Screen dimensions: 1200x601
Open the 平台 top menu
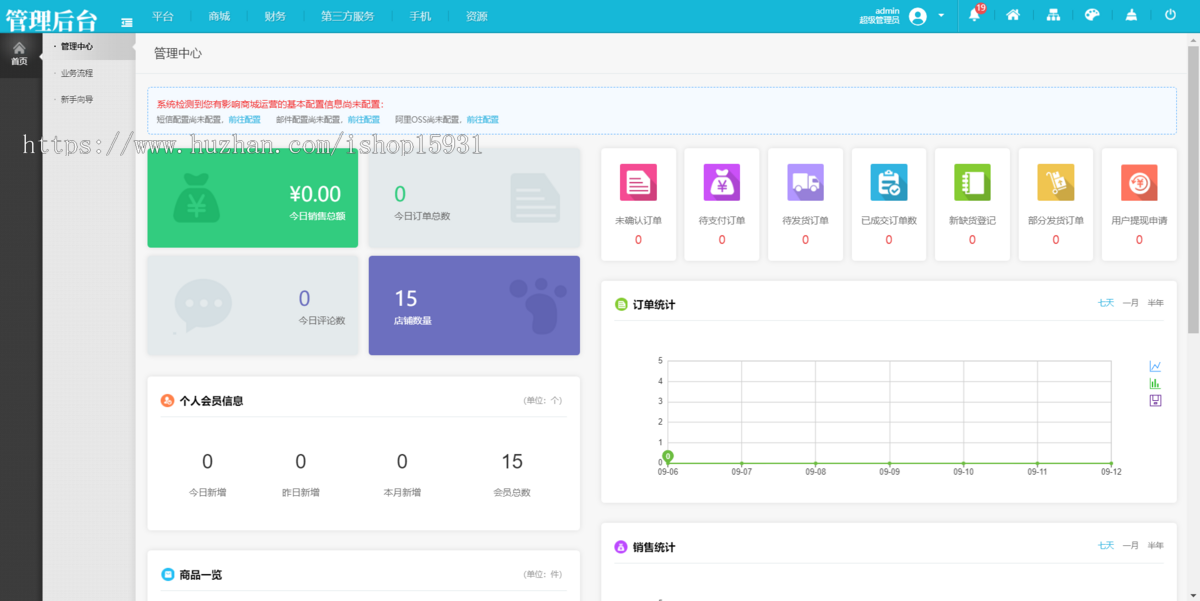click(163, 16)
